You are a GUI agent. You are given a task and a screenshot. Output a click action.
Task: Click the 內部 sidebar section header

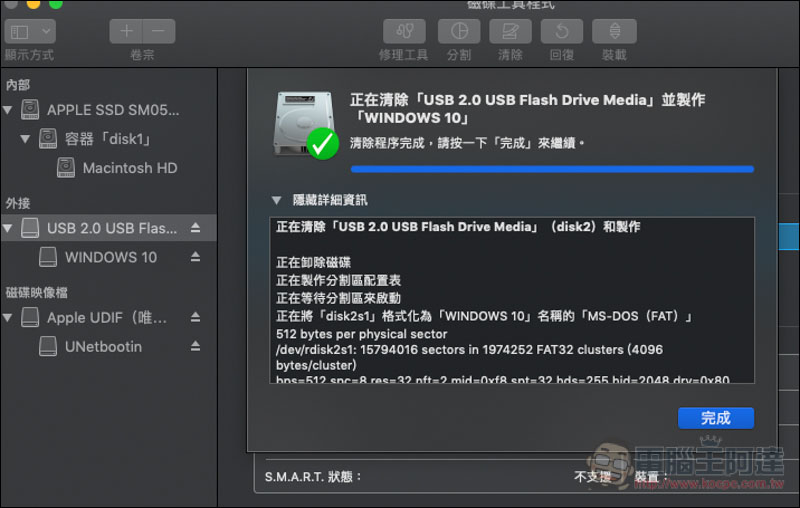[x=18, y=85]
